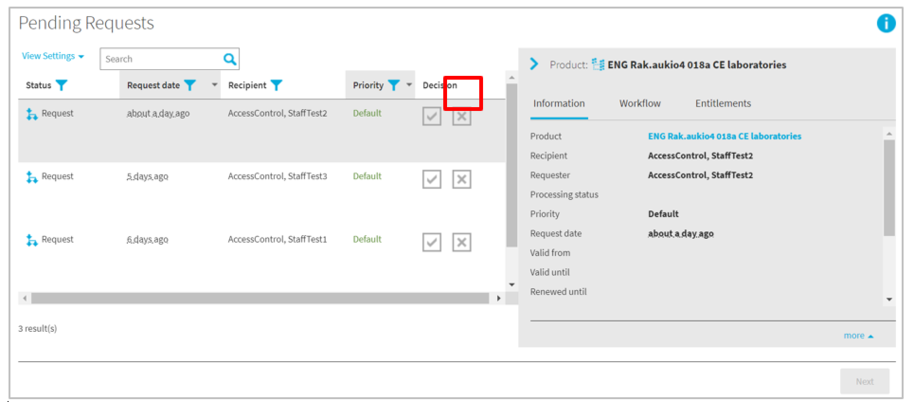Open Request date sort dropdown arrow

pos(215,86)
